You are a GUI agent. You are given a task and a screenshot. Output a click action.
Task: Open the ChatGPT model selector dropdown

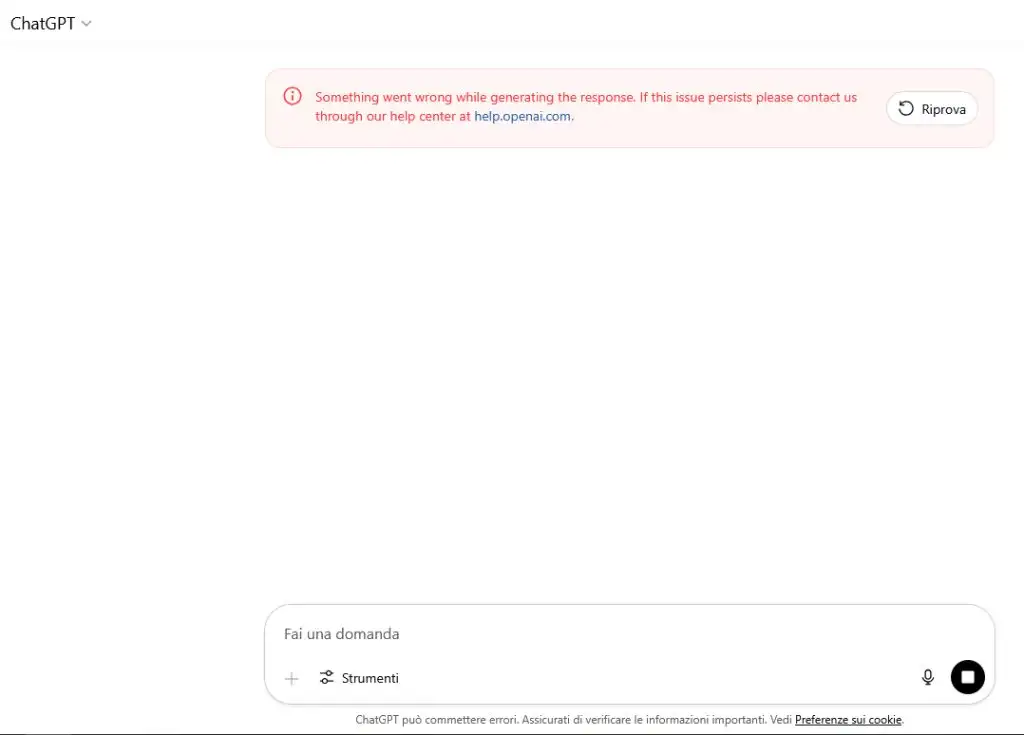pos(50,24)
